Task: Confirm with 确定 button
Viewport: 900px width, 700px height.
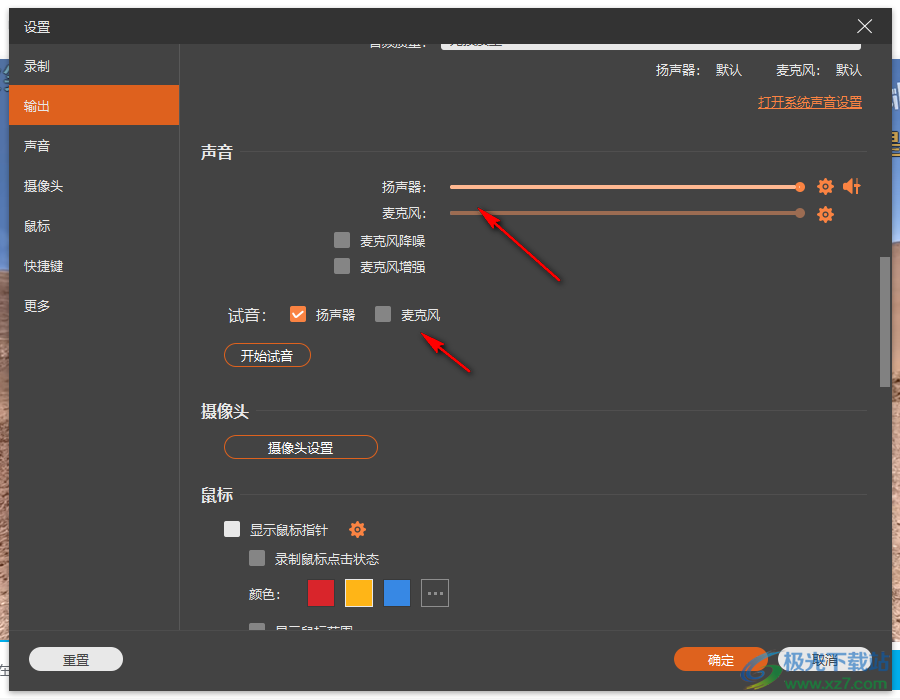Action: coord(720,659)
